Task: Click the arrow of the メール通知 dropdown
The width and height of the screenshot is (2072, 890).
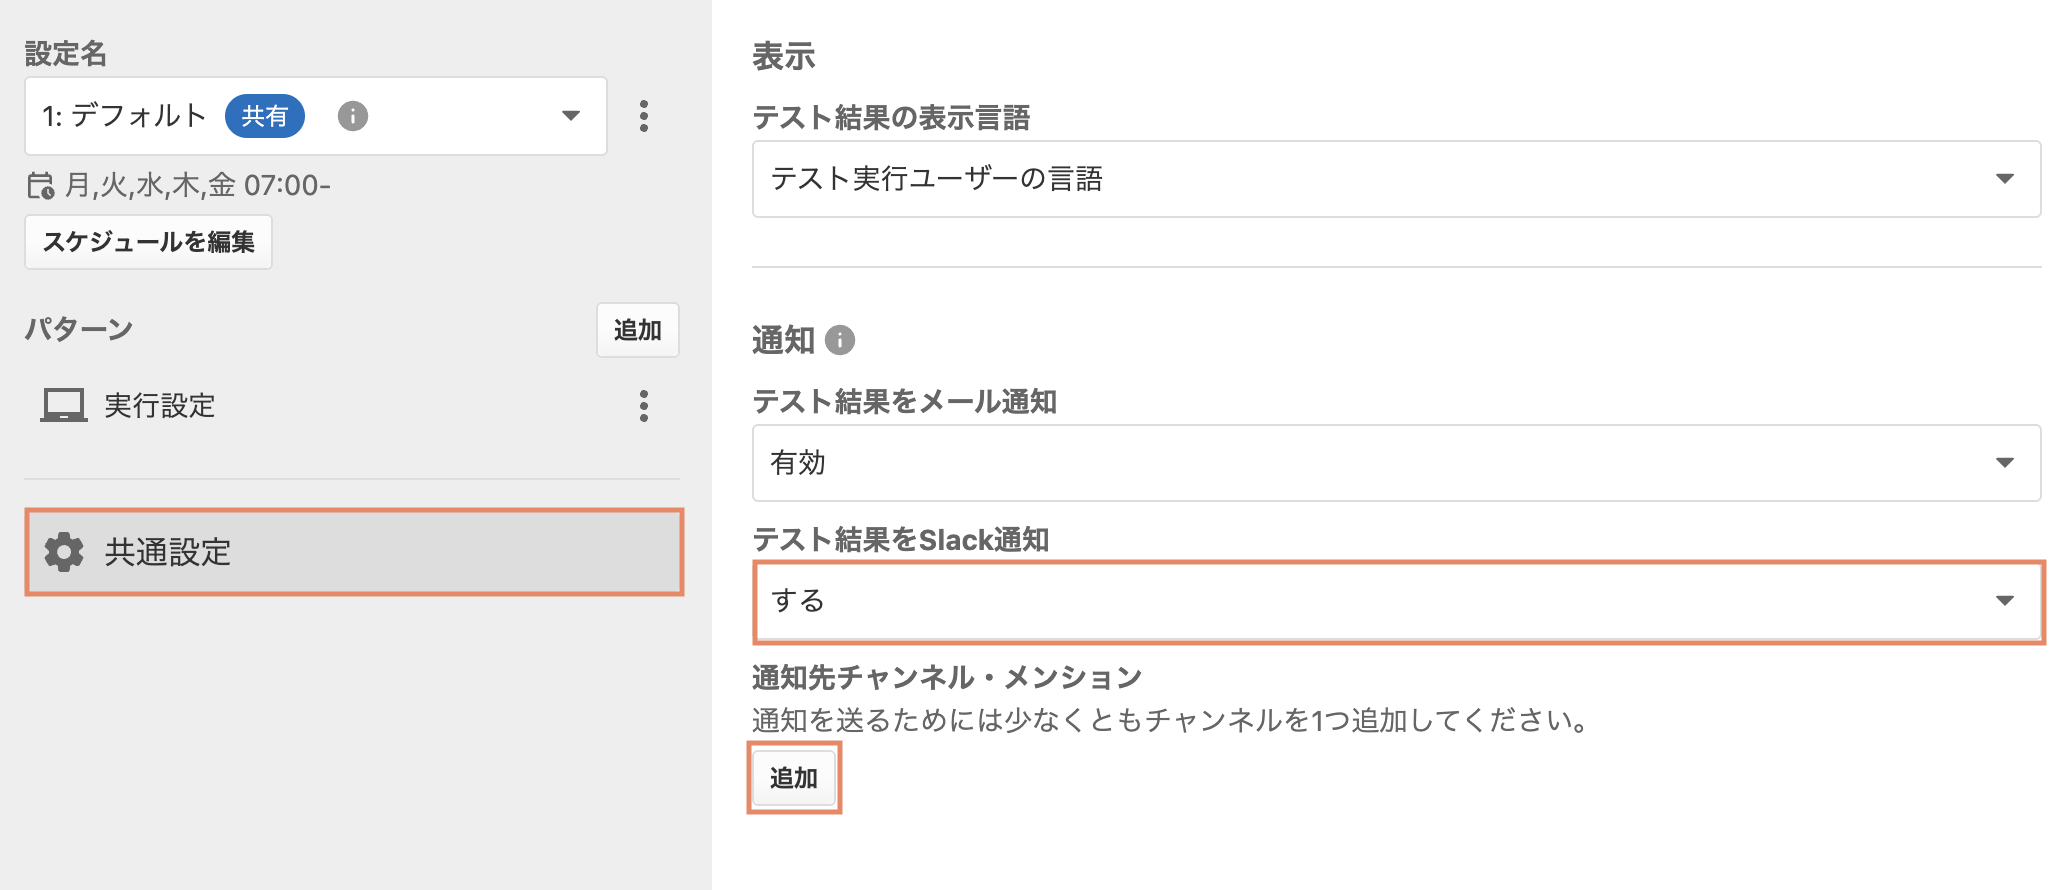Action: [2004, 462]
